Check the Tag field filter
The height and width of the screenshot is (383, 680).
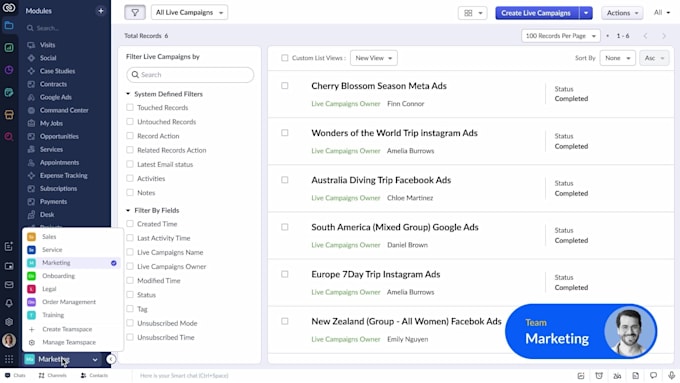tap(130, 309)
